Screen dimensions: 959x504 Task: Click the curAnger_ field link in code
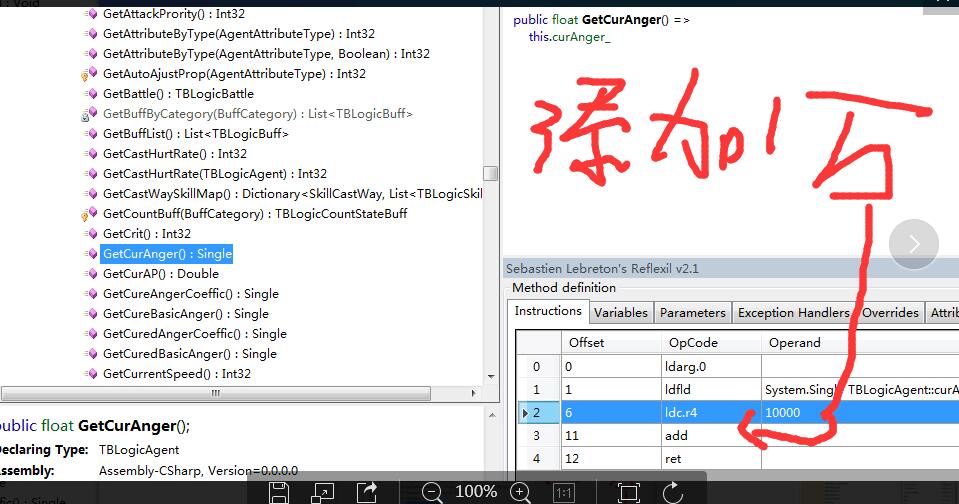click(581, 37)
